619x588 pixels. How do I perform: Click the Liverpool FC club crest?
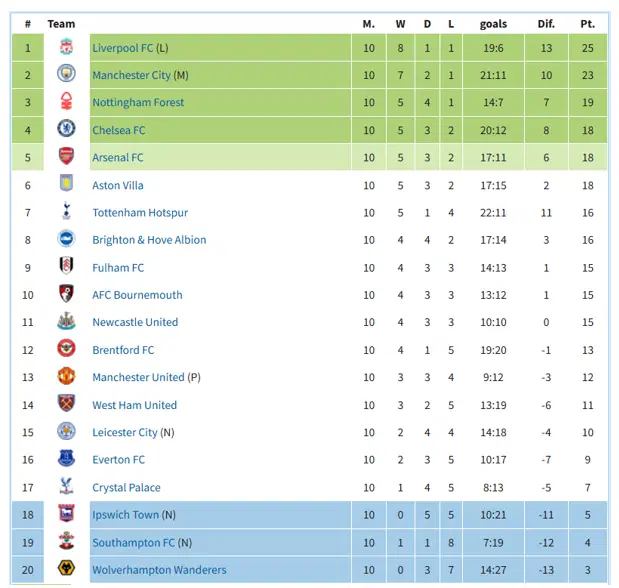[66, 47]
